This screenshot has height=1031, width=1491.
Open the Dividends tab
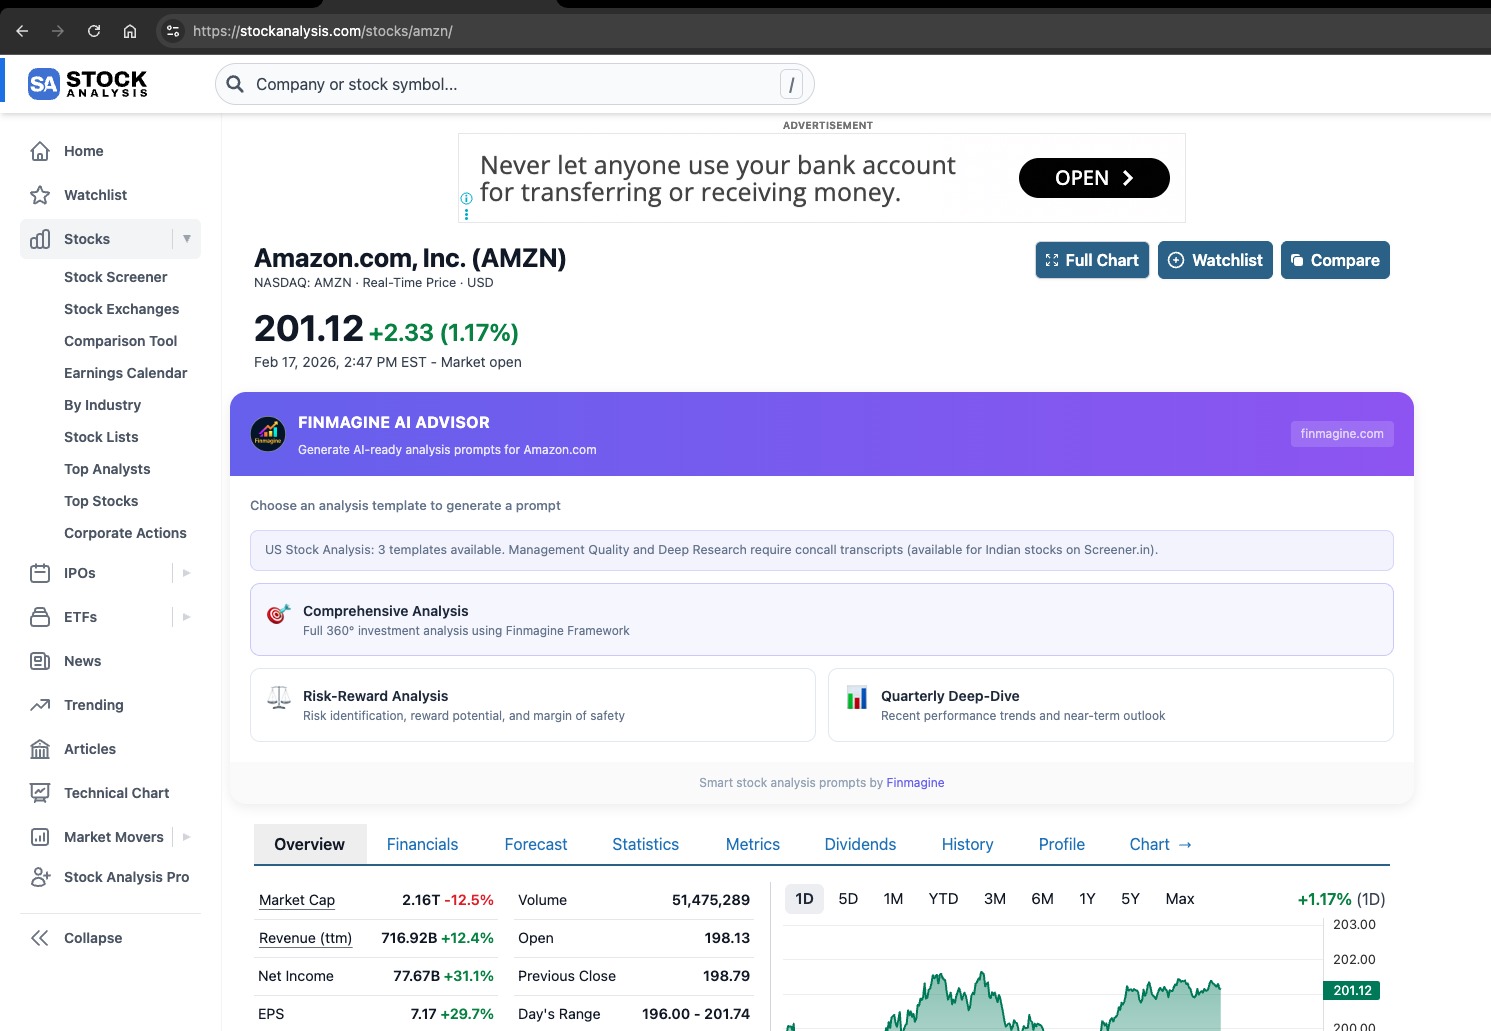(860, 844)
